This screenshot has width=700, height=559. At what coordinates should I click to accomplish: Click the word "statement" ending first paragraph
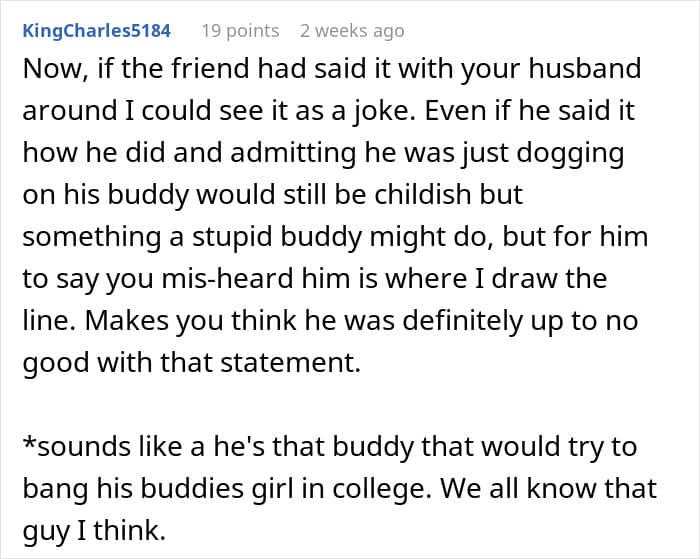coord(287,362)
